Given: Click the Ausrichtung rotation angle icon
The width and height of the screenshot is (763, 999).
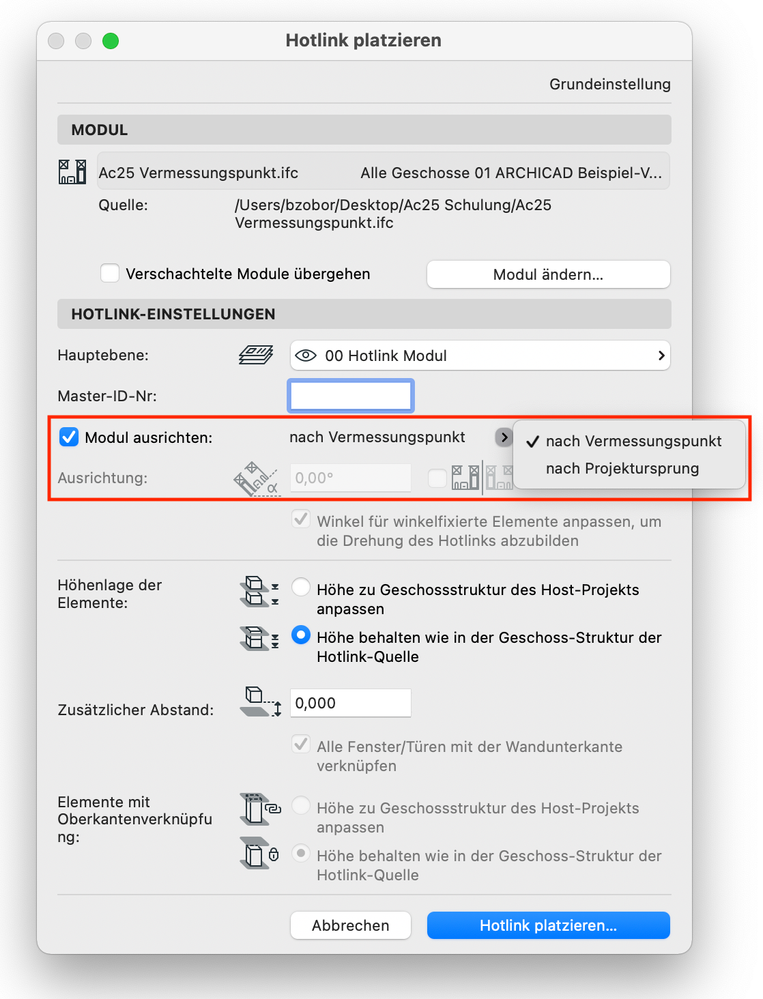Looking at the screenshot, I should coord(257,478).
